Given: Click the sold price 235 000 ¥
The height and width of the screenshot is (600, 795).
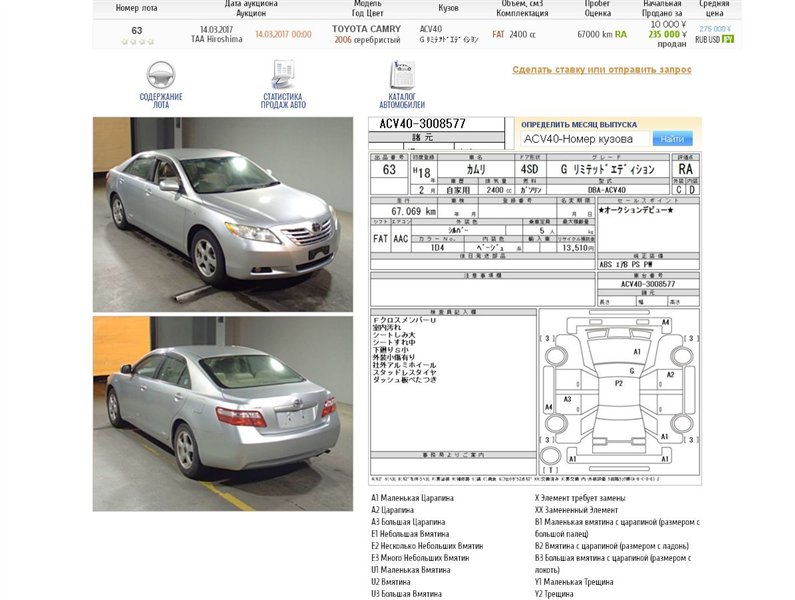Looking at the screenshot, I should pos(668,34).
